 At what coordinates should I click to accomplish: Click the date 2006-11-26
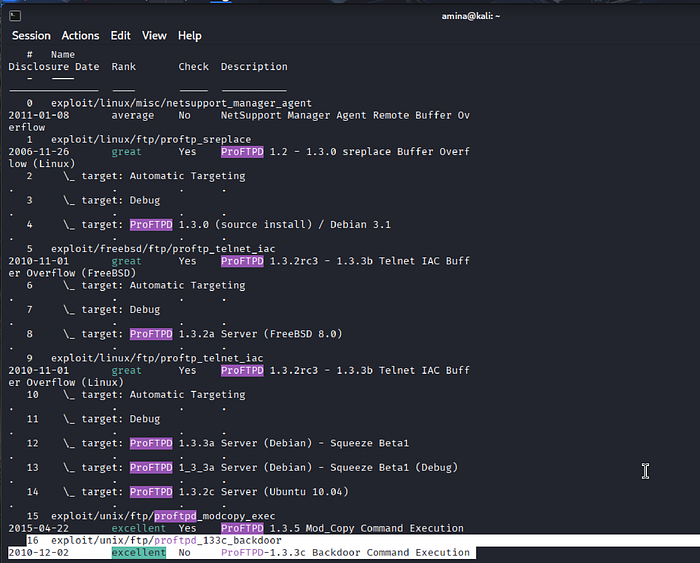click(x=39, y=152)
